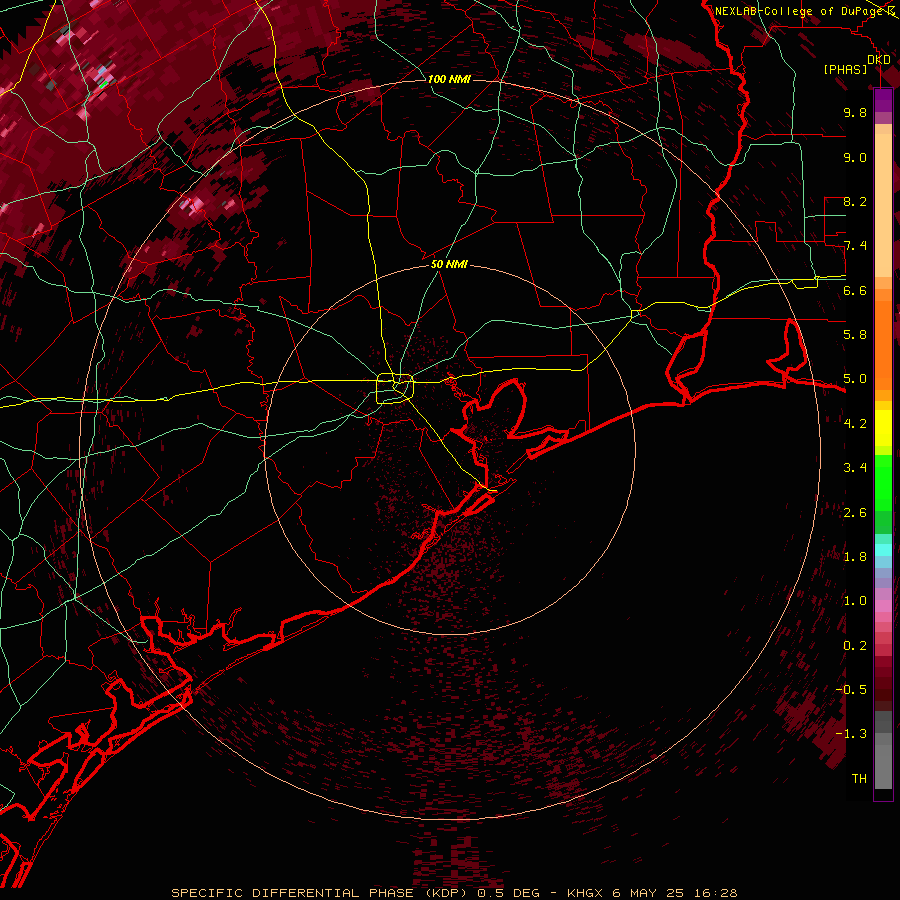Click the KHGX radar site identifier
This screenshot has width=900, height=900.
585,893
